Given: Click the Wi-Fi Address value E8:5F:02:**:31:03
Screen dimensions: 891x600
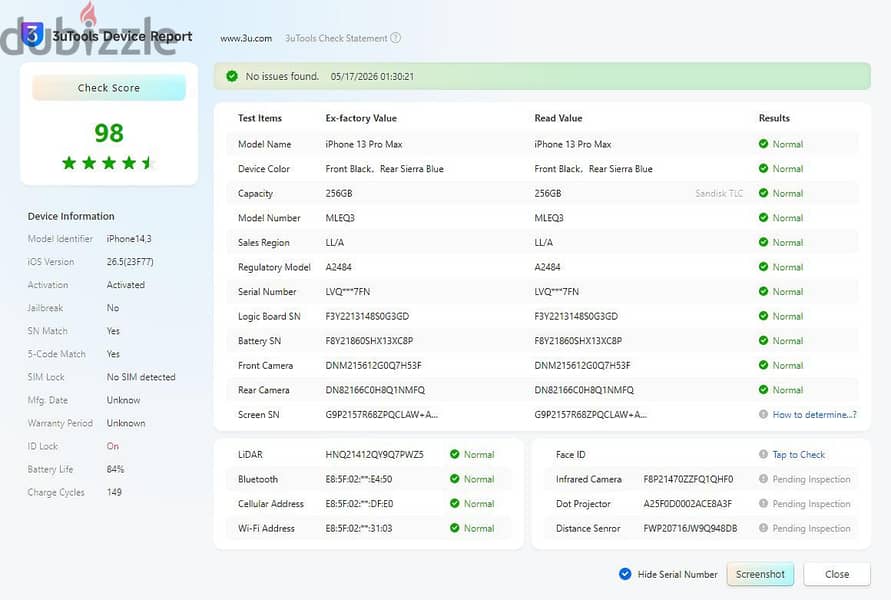Looking at the screenshot, I should pos(359,528).
